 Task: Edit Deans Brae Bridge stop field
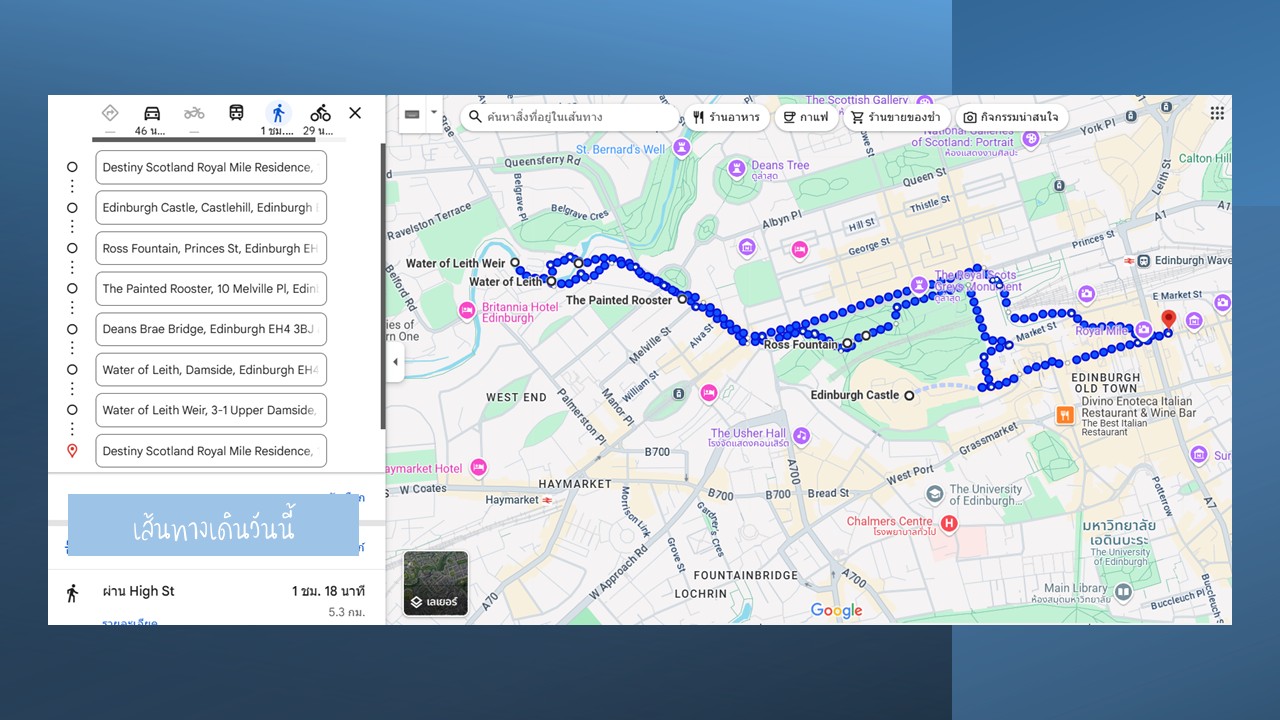[x=211, y=329]
